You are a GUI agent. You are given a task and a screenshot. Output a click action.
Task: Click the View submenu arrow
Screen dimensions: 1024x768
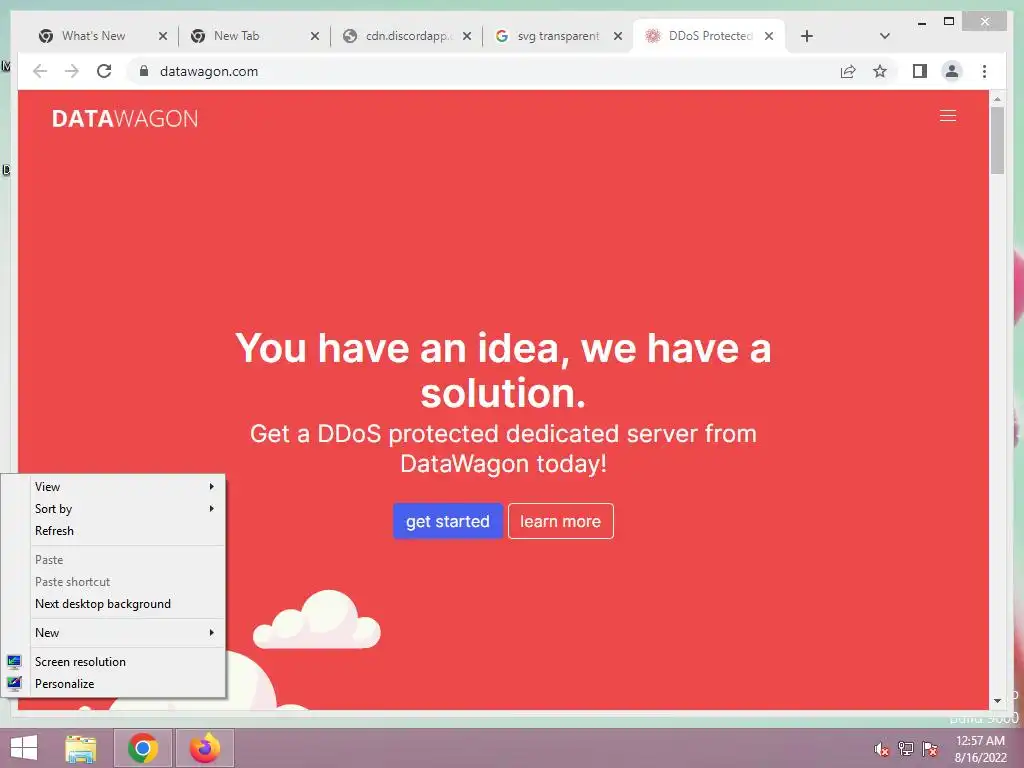[212, 487]
